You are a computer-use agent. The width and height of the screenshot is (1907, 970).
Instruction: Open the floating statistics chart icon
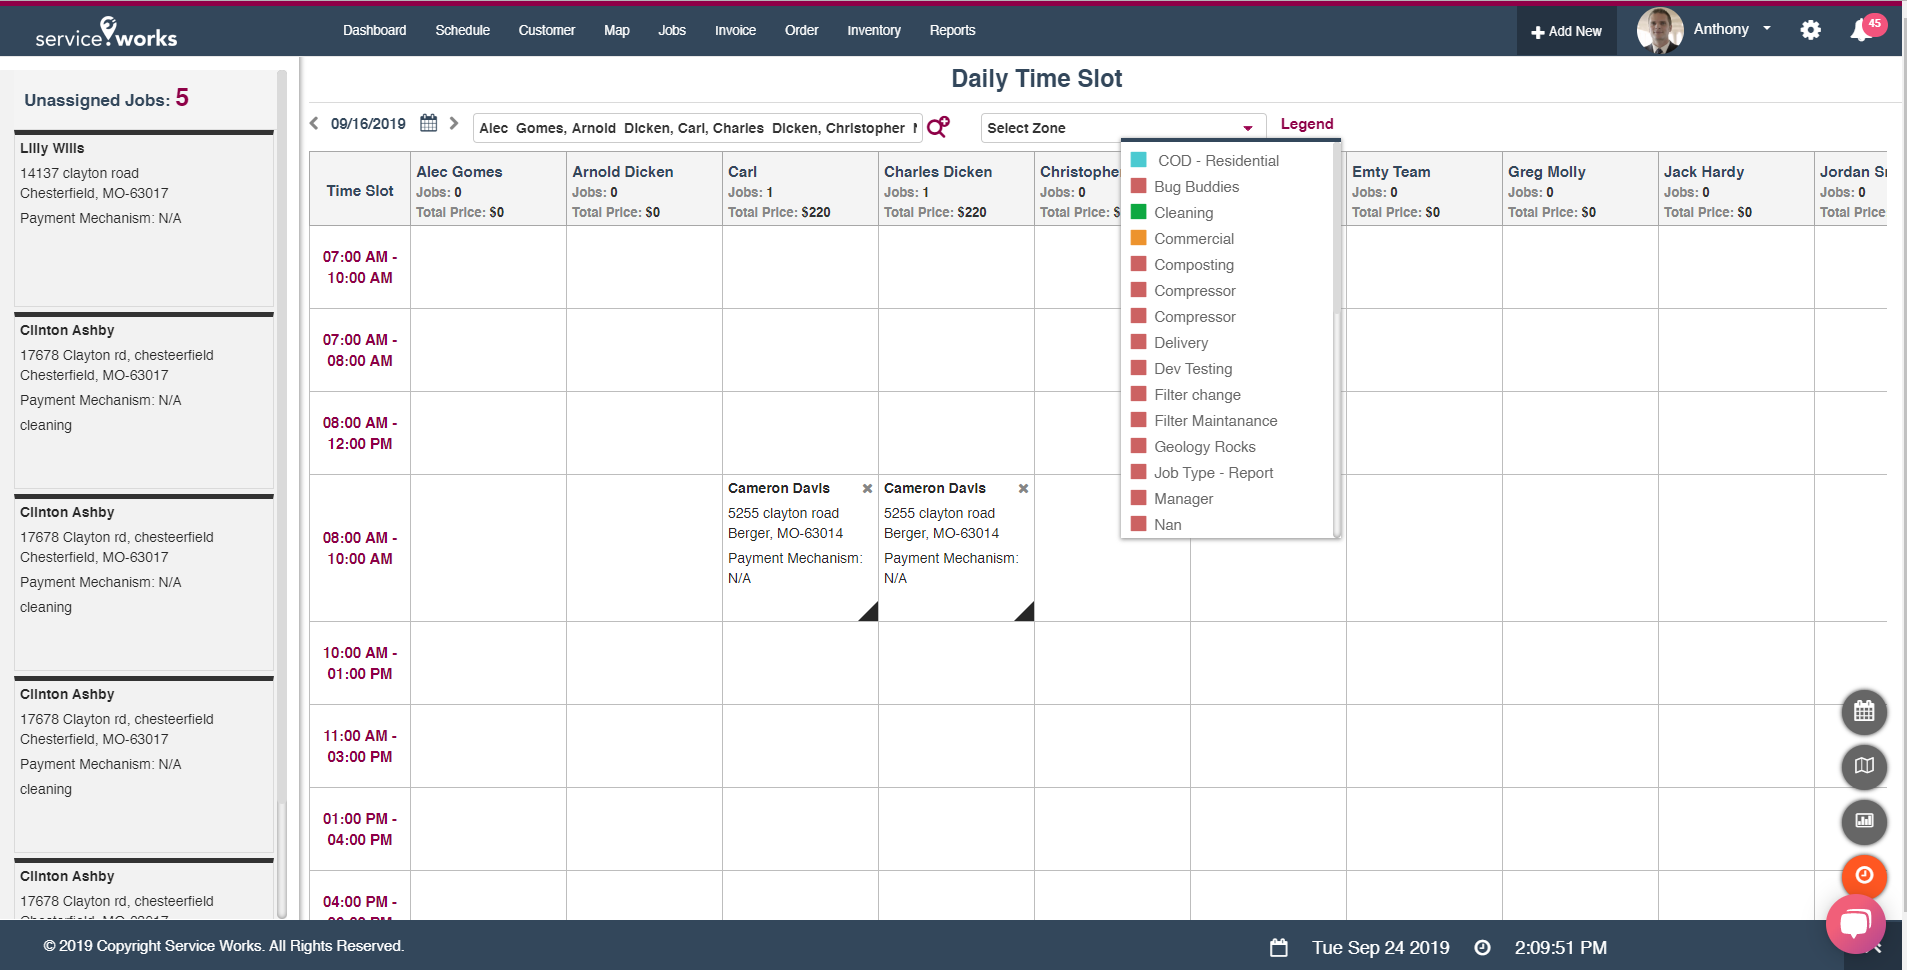pos(1862,822)
